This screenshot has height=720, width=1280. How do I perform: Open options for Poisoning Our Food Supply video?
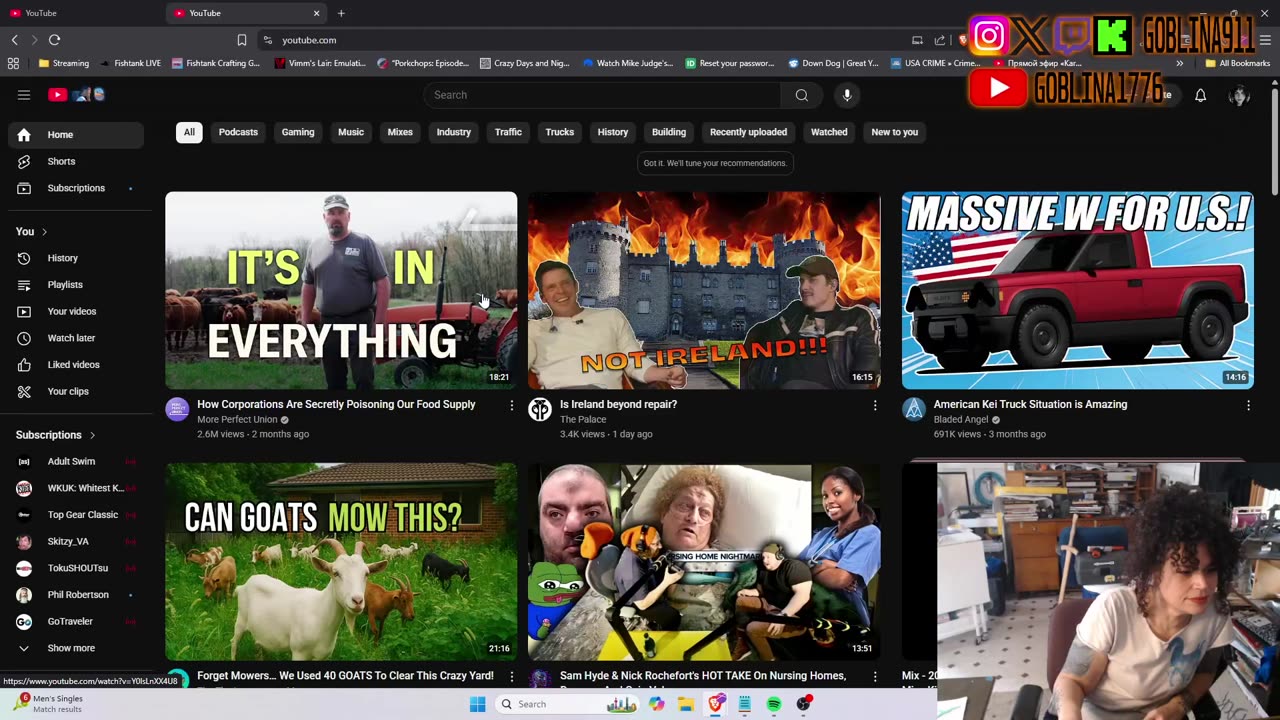[x=511, y=405]
